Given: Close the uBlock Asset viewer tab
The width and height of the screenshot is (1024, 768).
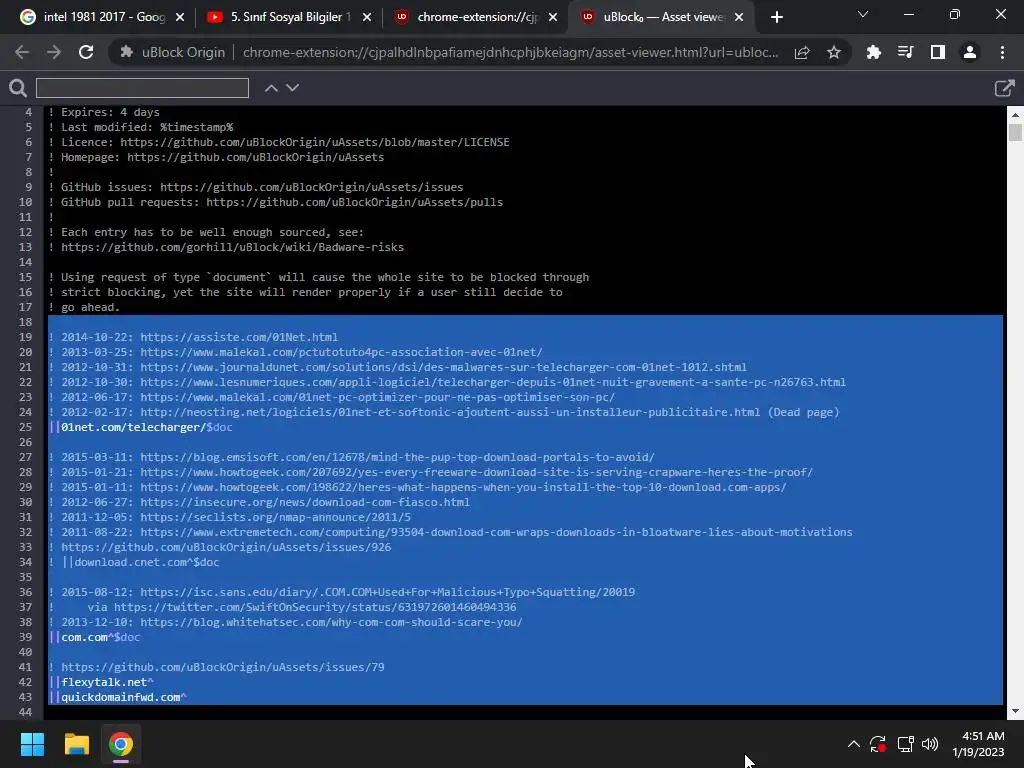Looking at the screenshot, I should pyautogui.click(x=739, y=17).
